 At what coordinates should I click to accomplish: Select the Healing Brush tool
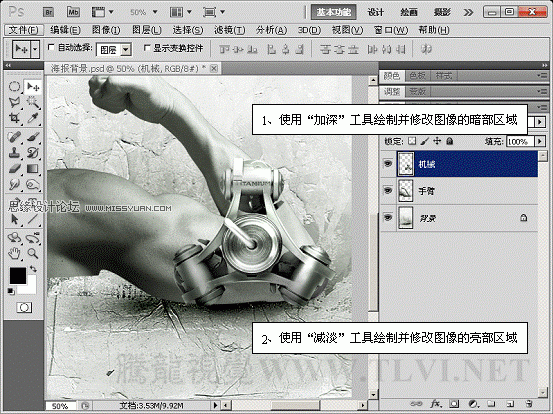14,137
